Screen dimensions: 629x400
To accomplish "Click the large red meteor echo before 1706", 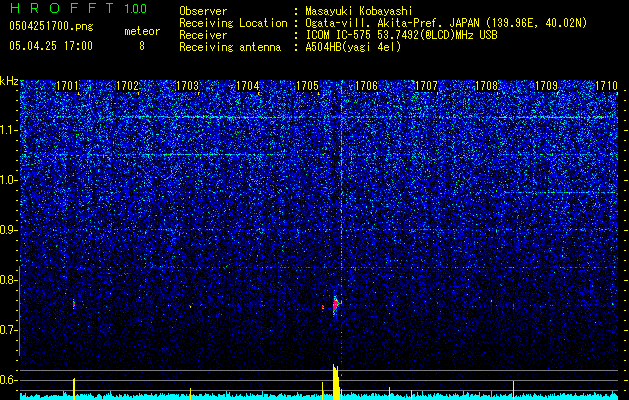I will [336, 306].
